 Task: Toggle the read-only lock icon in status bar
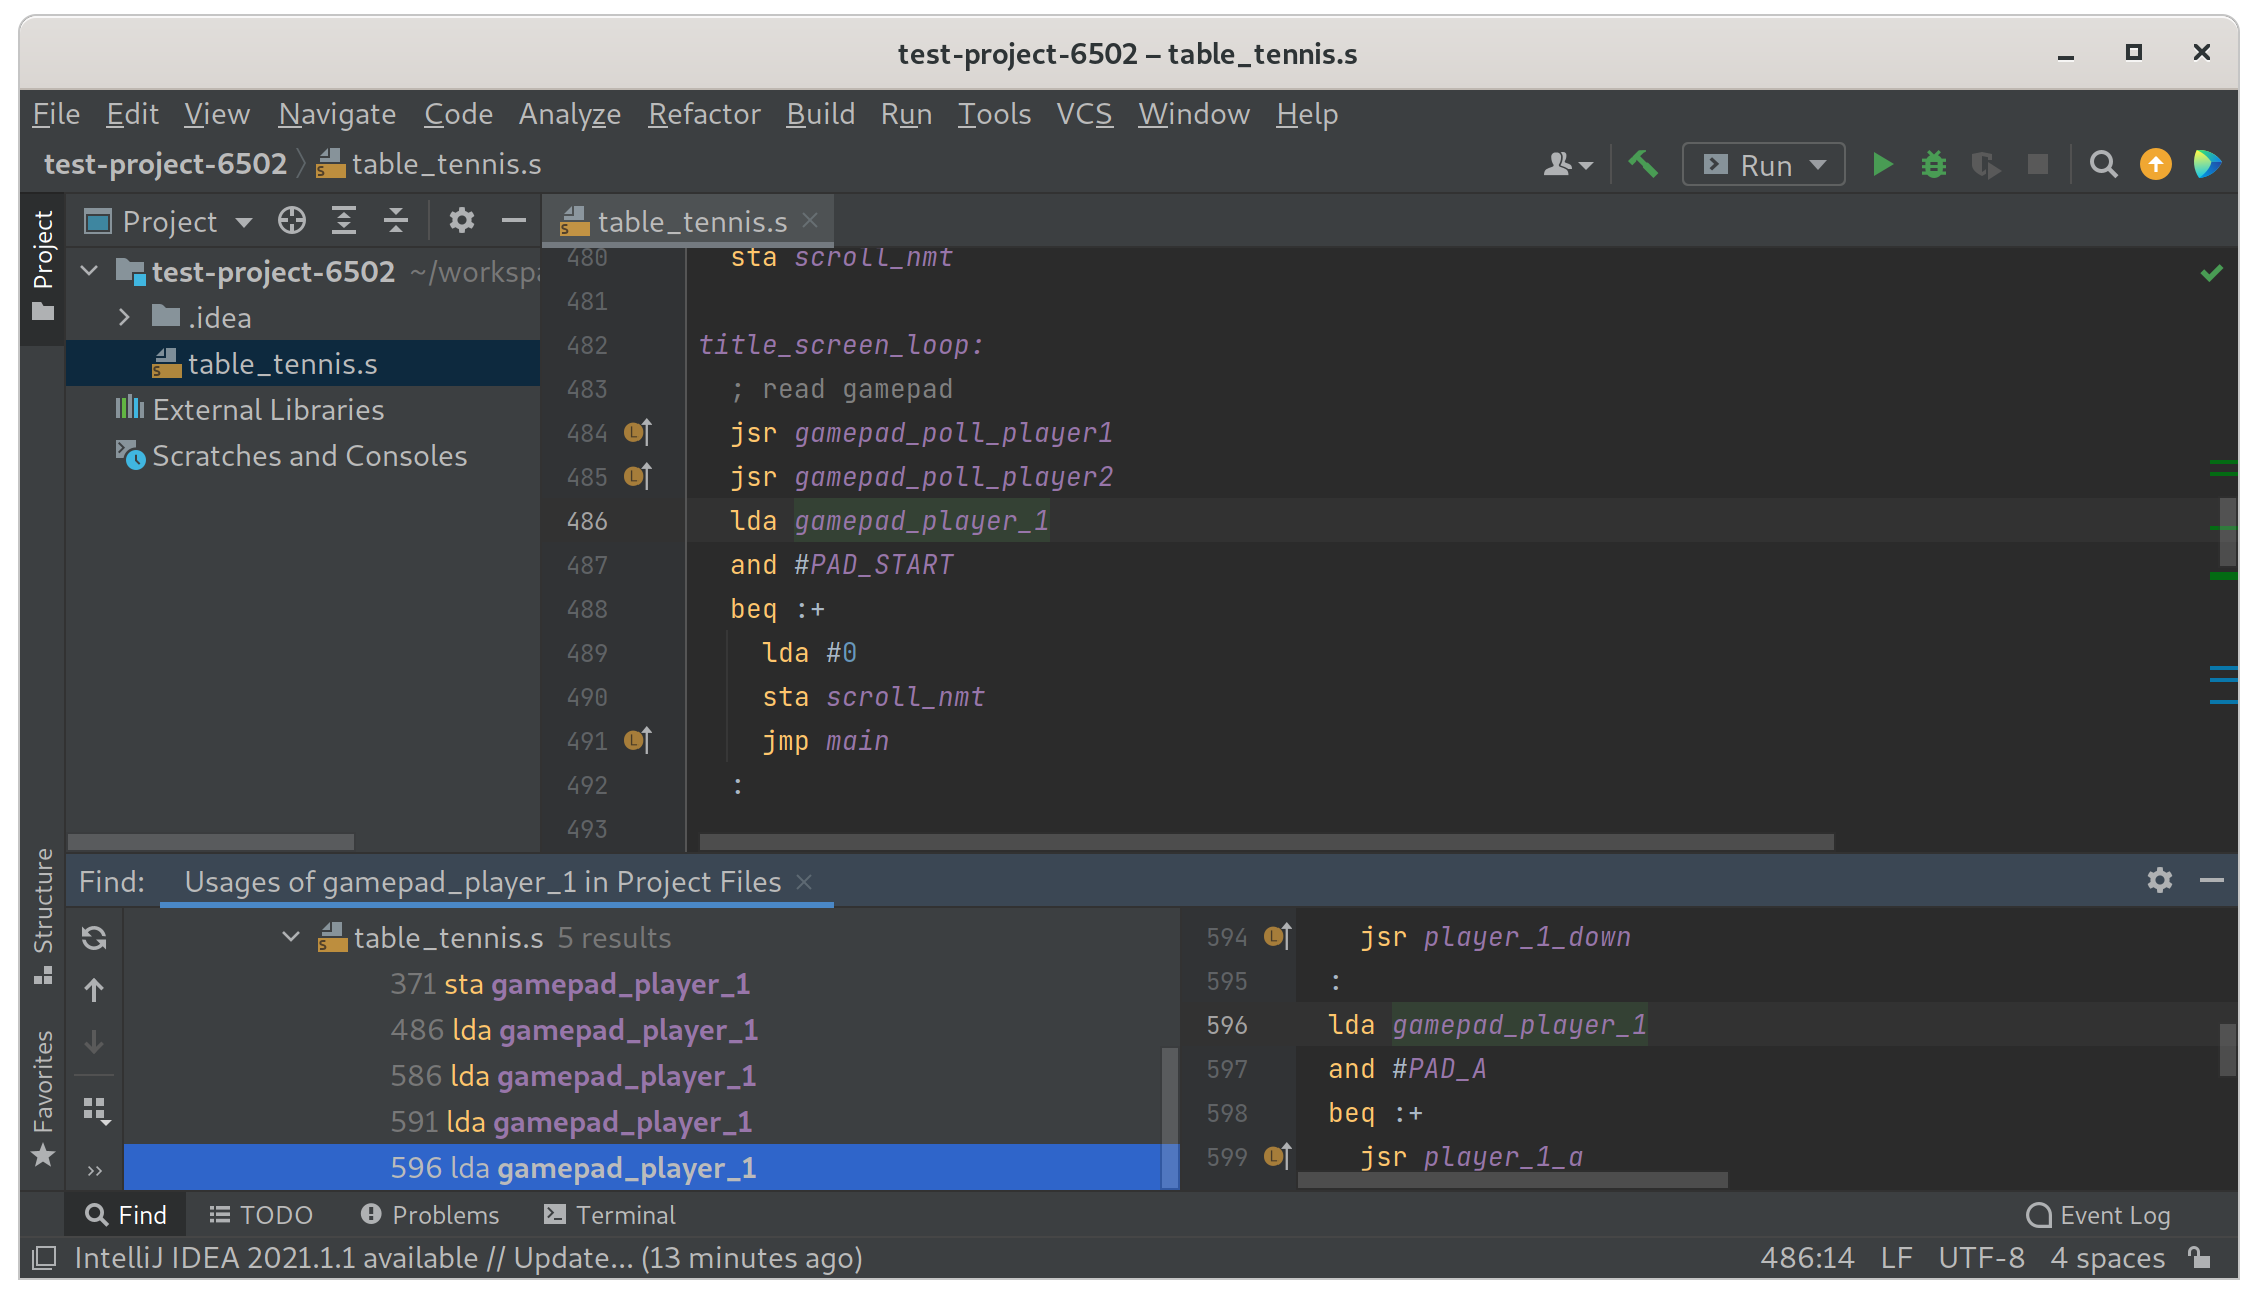tap(2199, 1258)
